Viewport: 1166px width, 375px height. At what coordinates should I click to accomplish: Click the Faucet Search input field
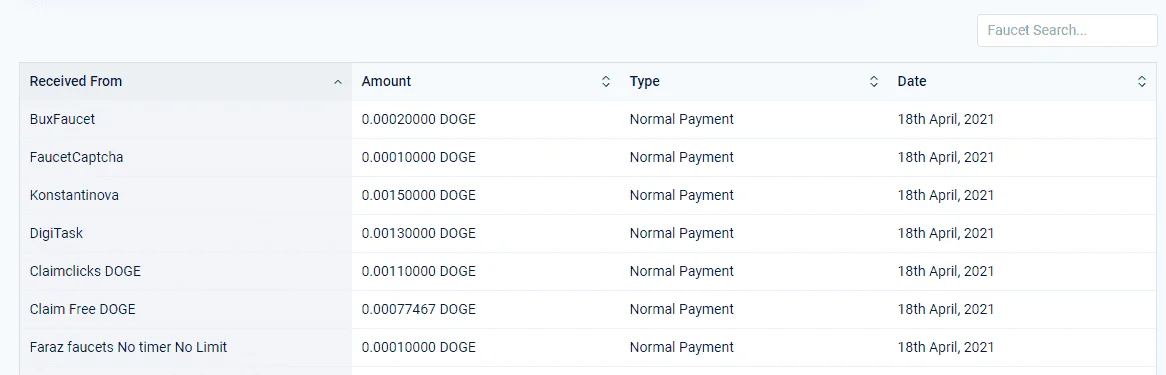point(1067,31)
